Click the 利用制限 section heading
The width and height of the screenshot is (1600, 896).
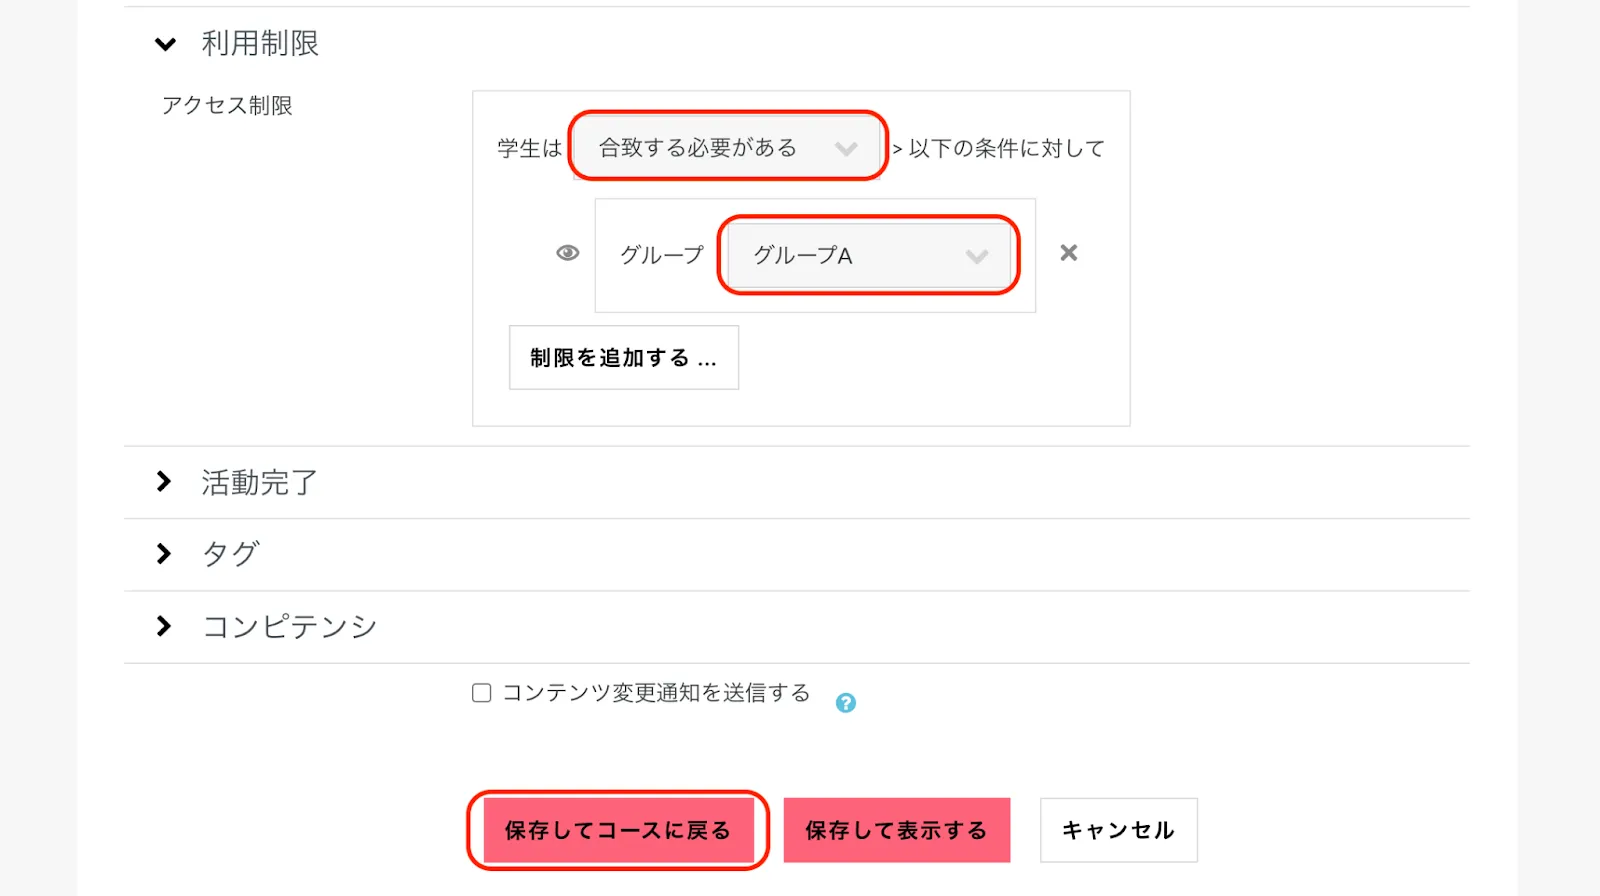(x=260, y=44)
